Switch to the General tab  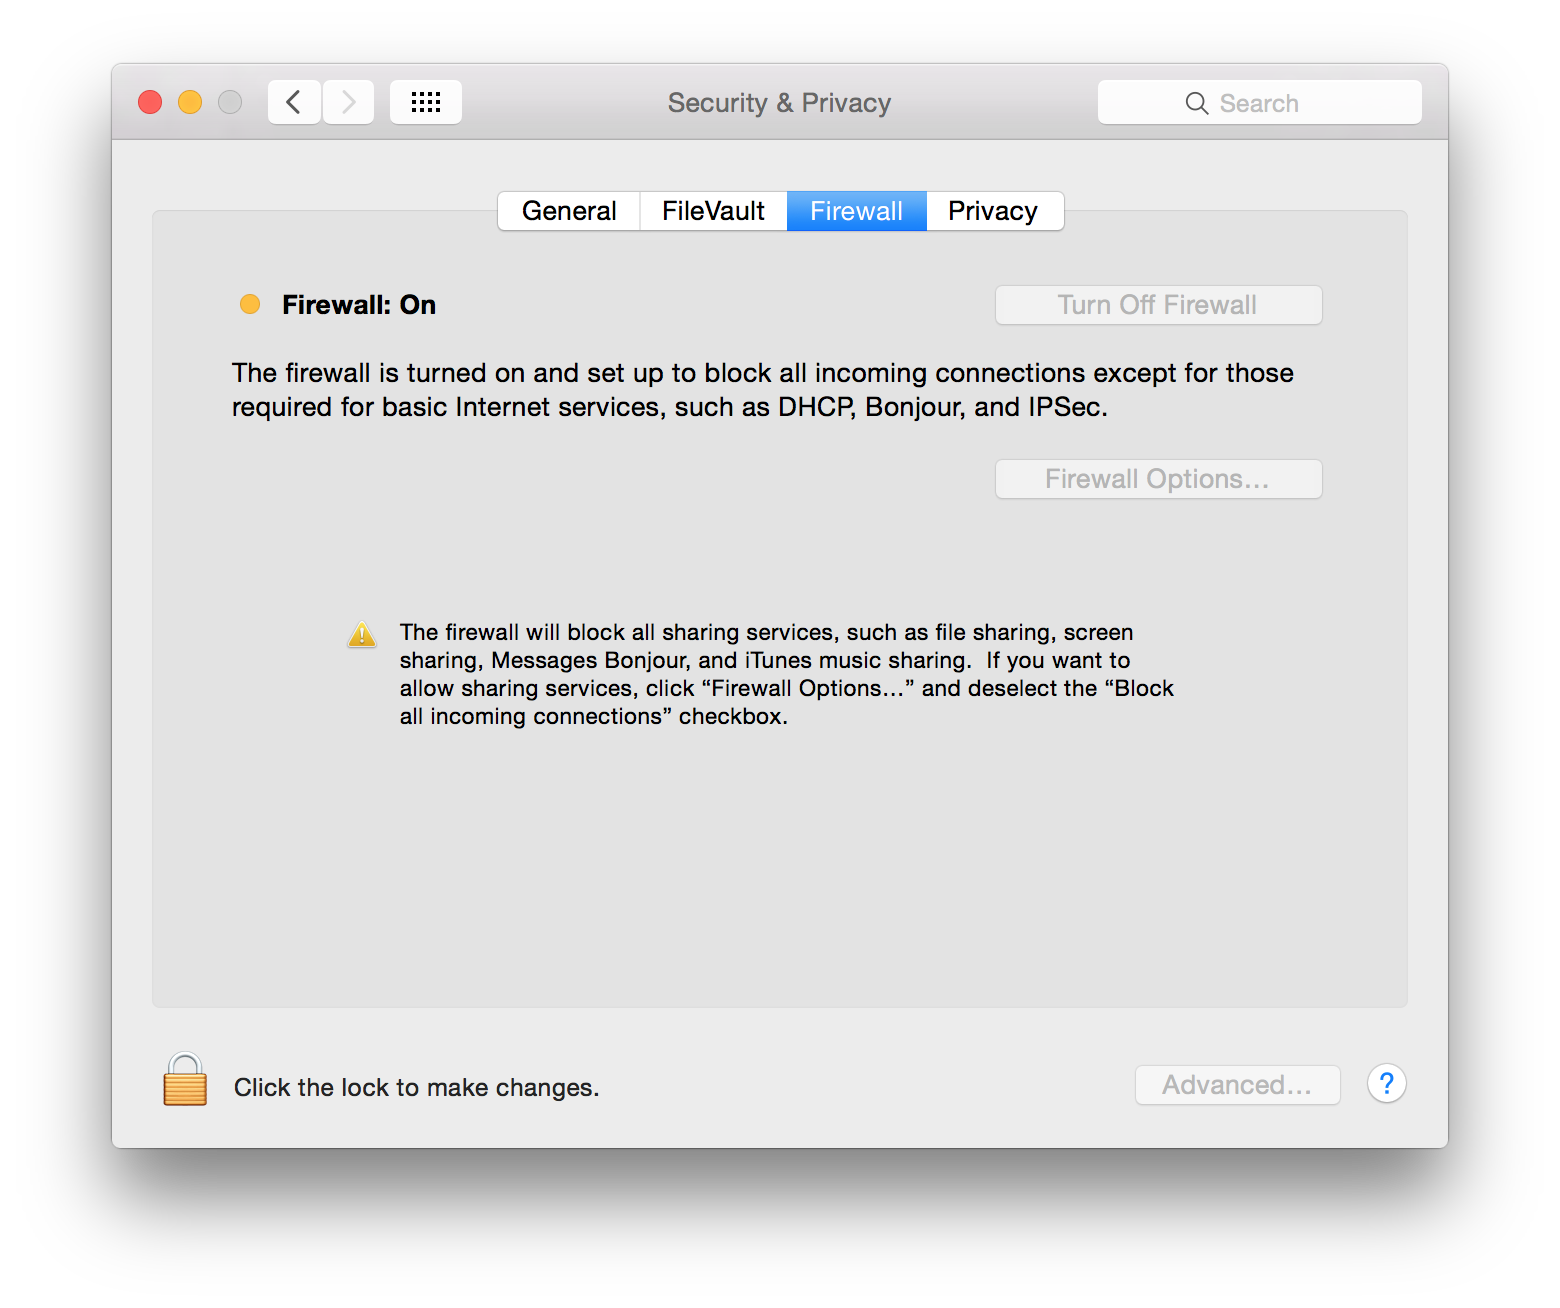point(569,211)
